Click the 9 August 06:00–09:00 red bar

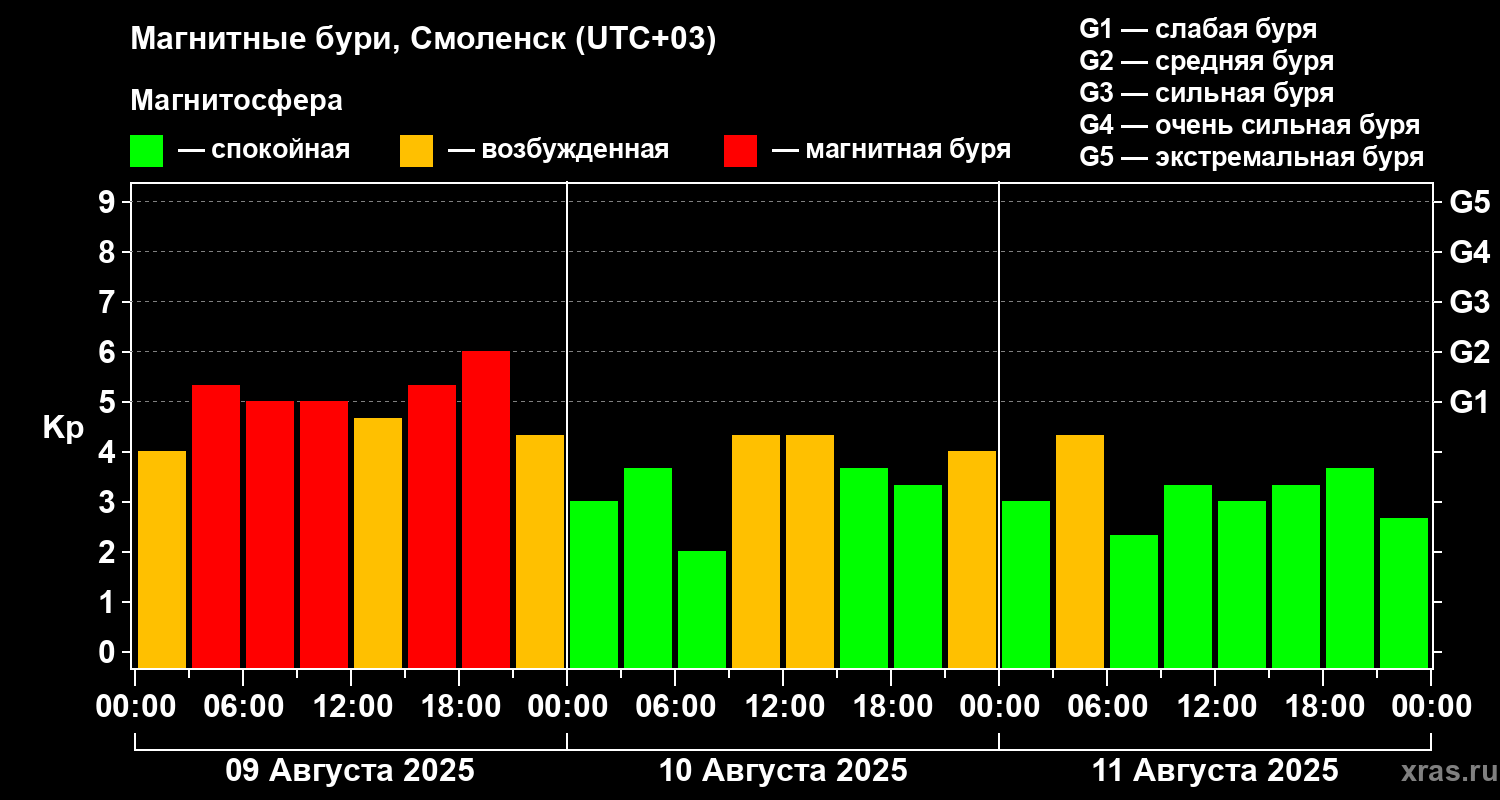pyautogui.click(x=270, y=534)
